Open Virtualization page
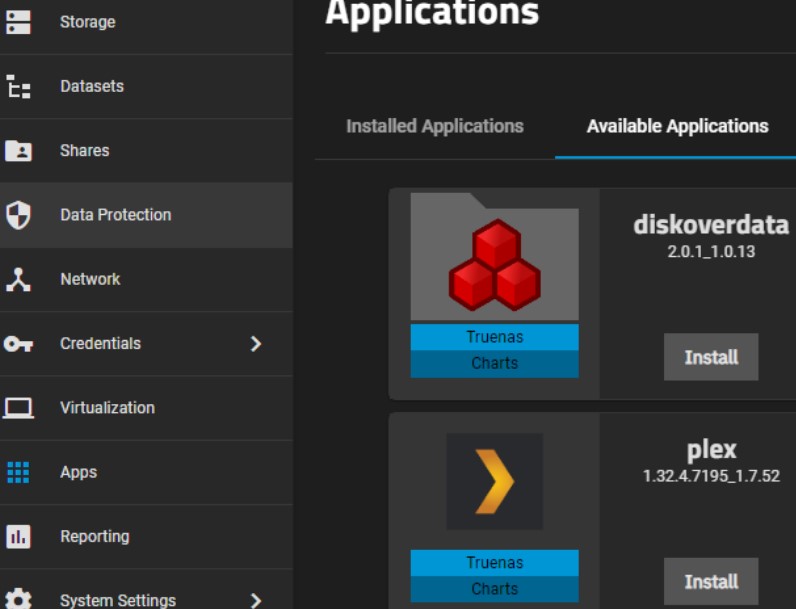The width and height of the screenshot is (796, 609). point(146,408)
